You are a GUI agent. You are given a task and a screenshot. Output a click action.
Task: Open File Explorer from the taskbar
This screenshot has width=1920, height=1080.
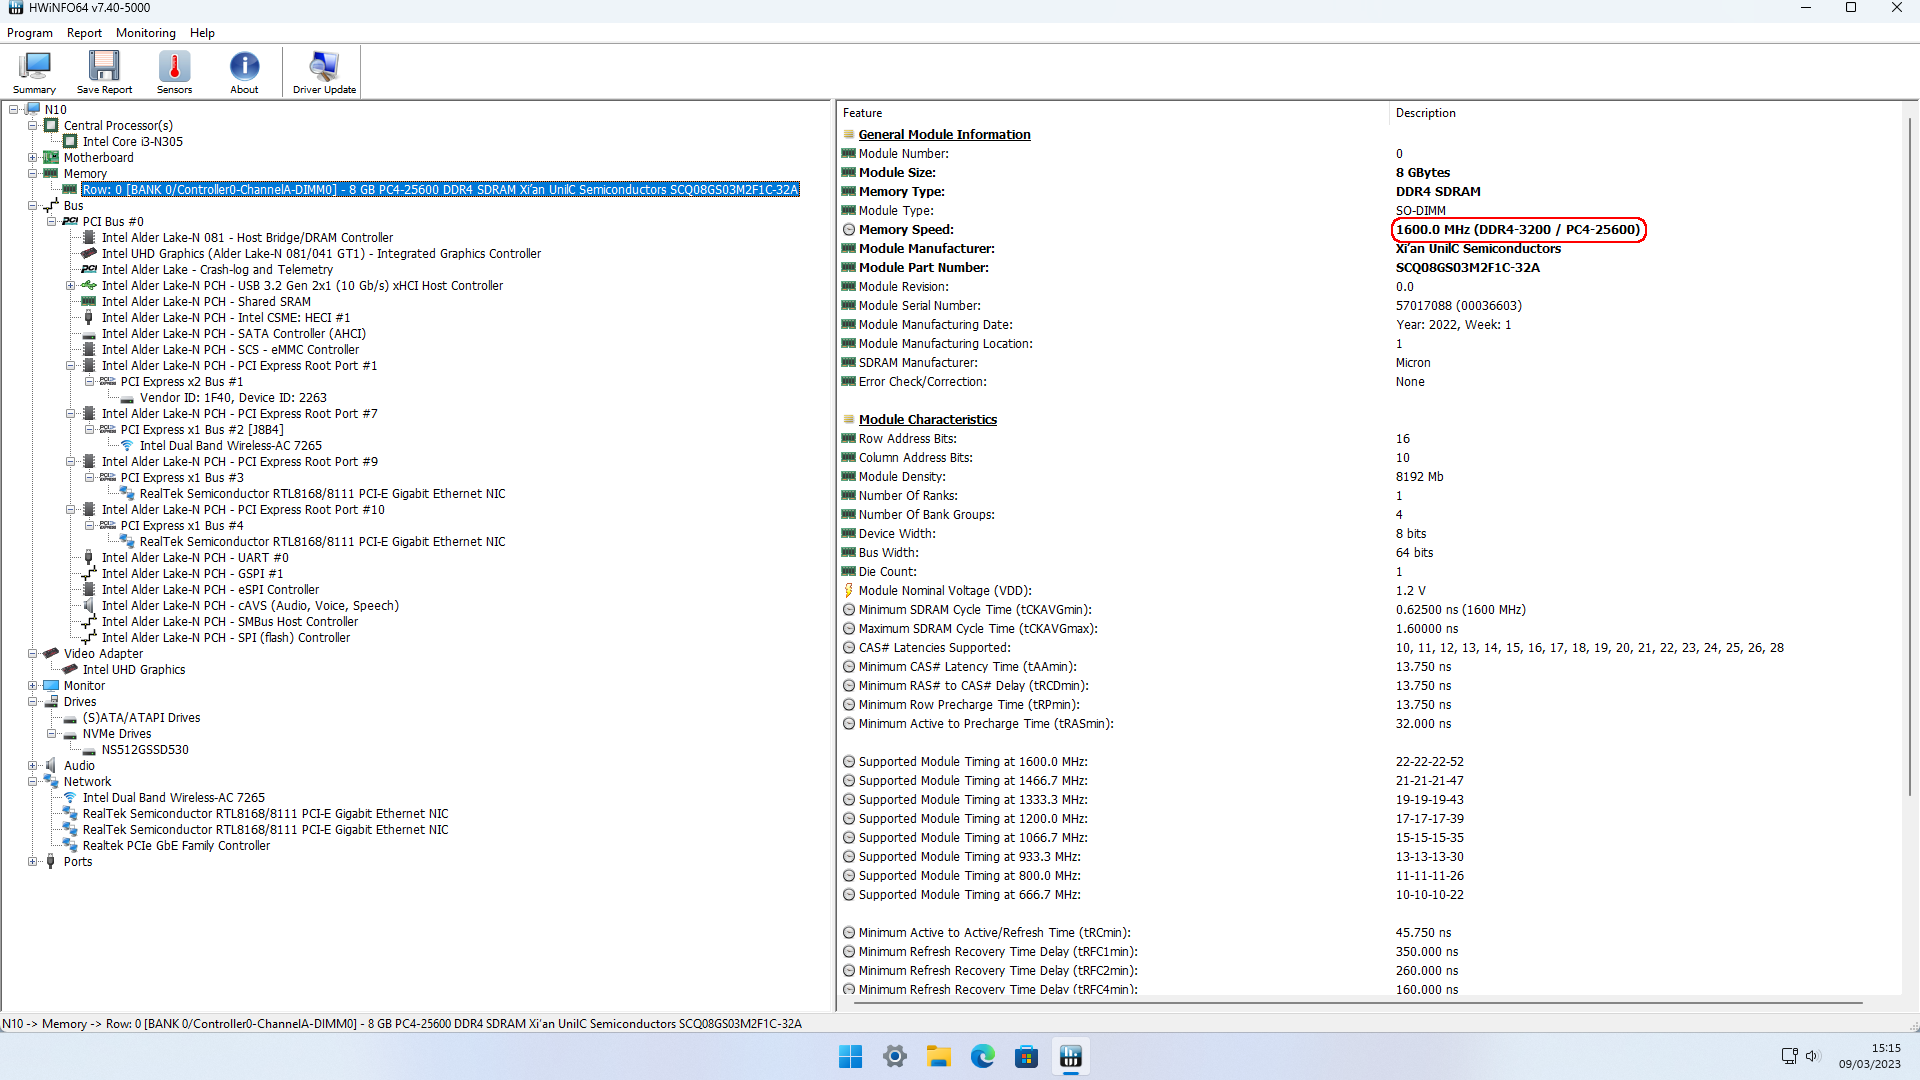(939, 1056)
